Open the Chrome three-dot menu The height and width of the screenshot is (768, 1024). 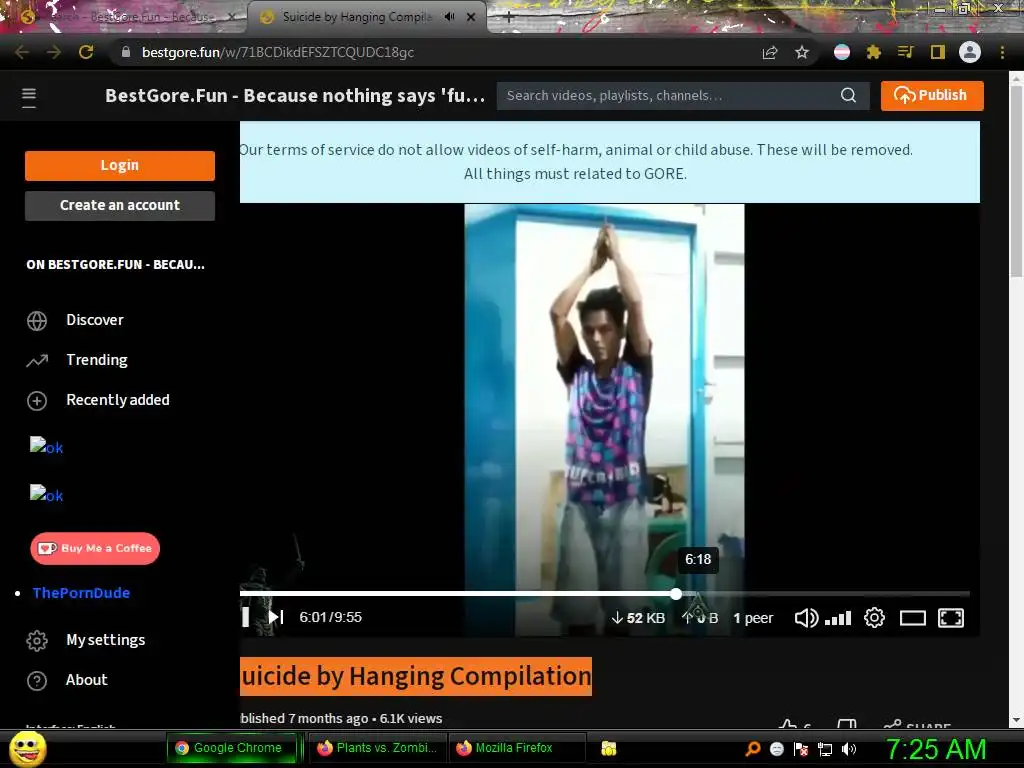pyautogui.click(x=1002, y=52)
